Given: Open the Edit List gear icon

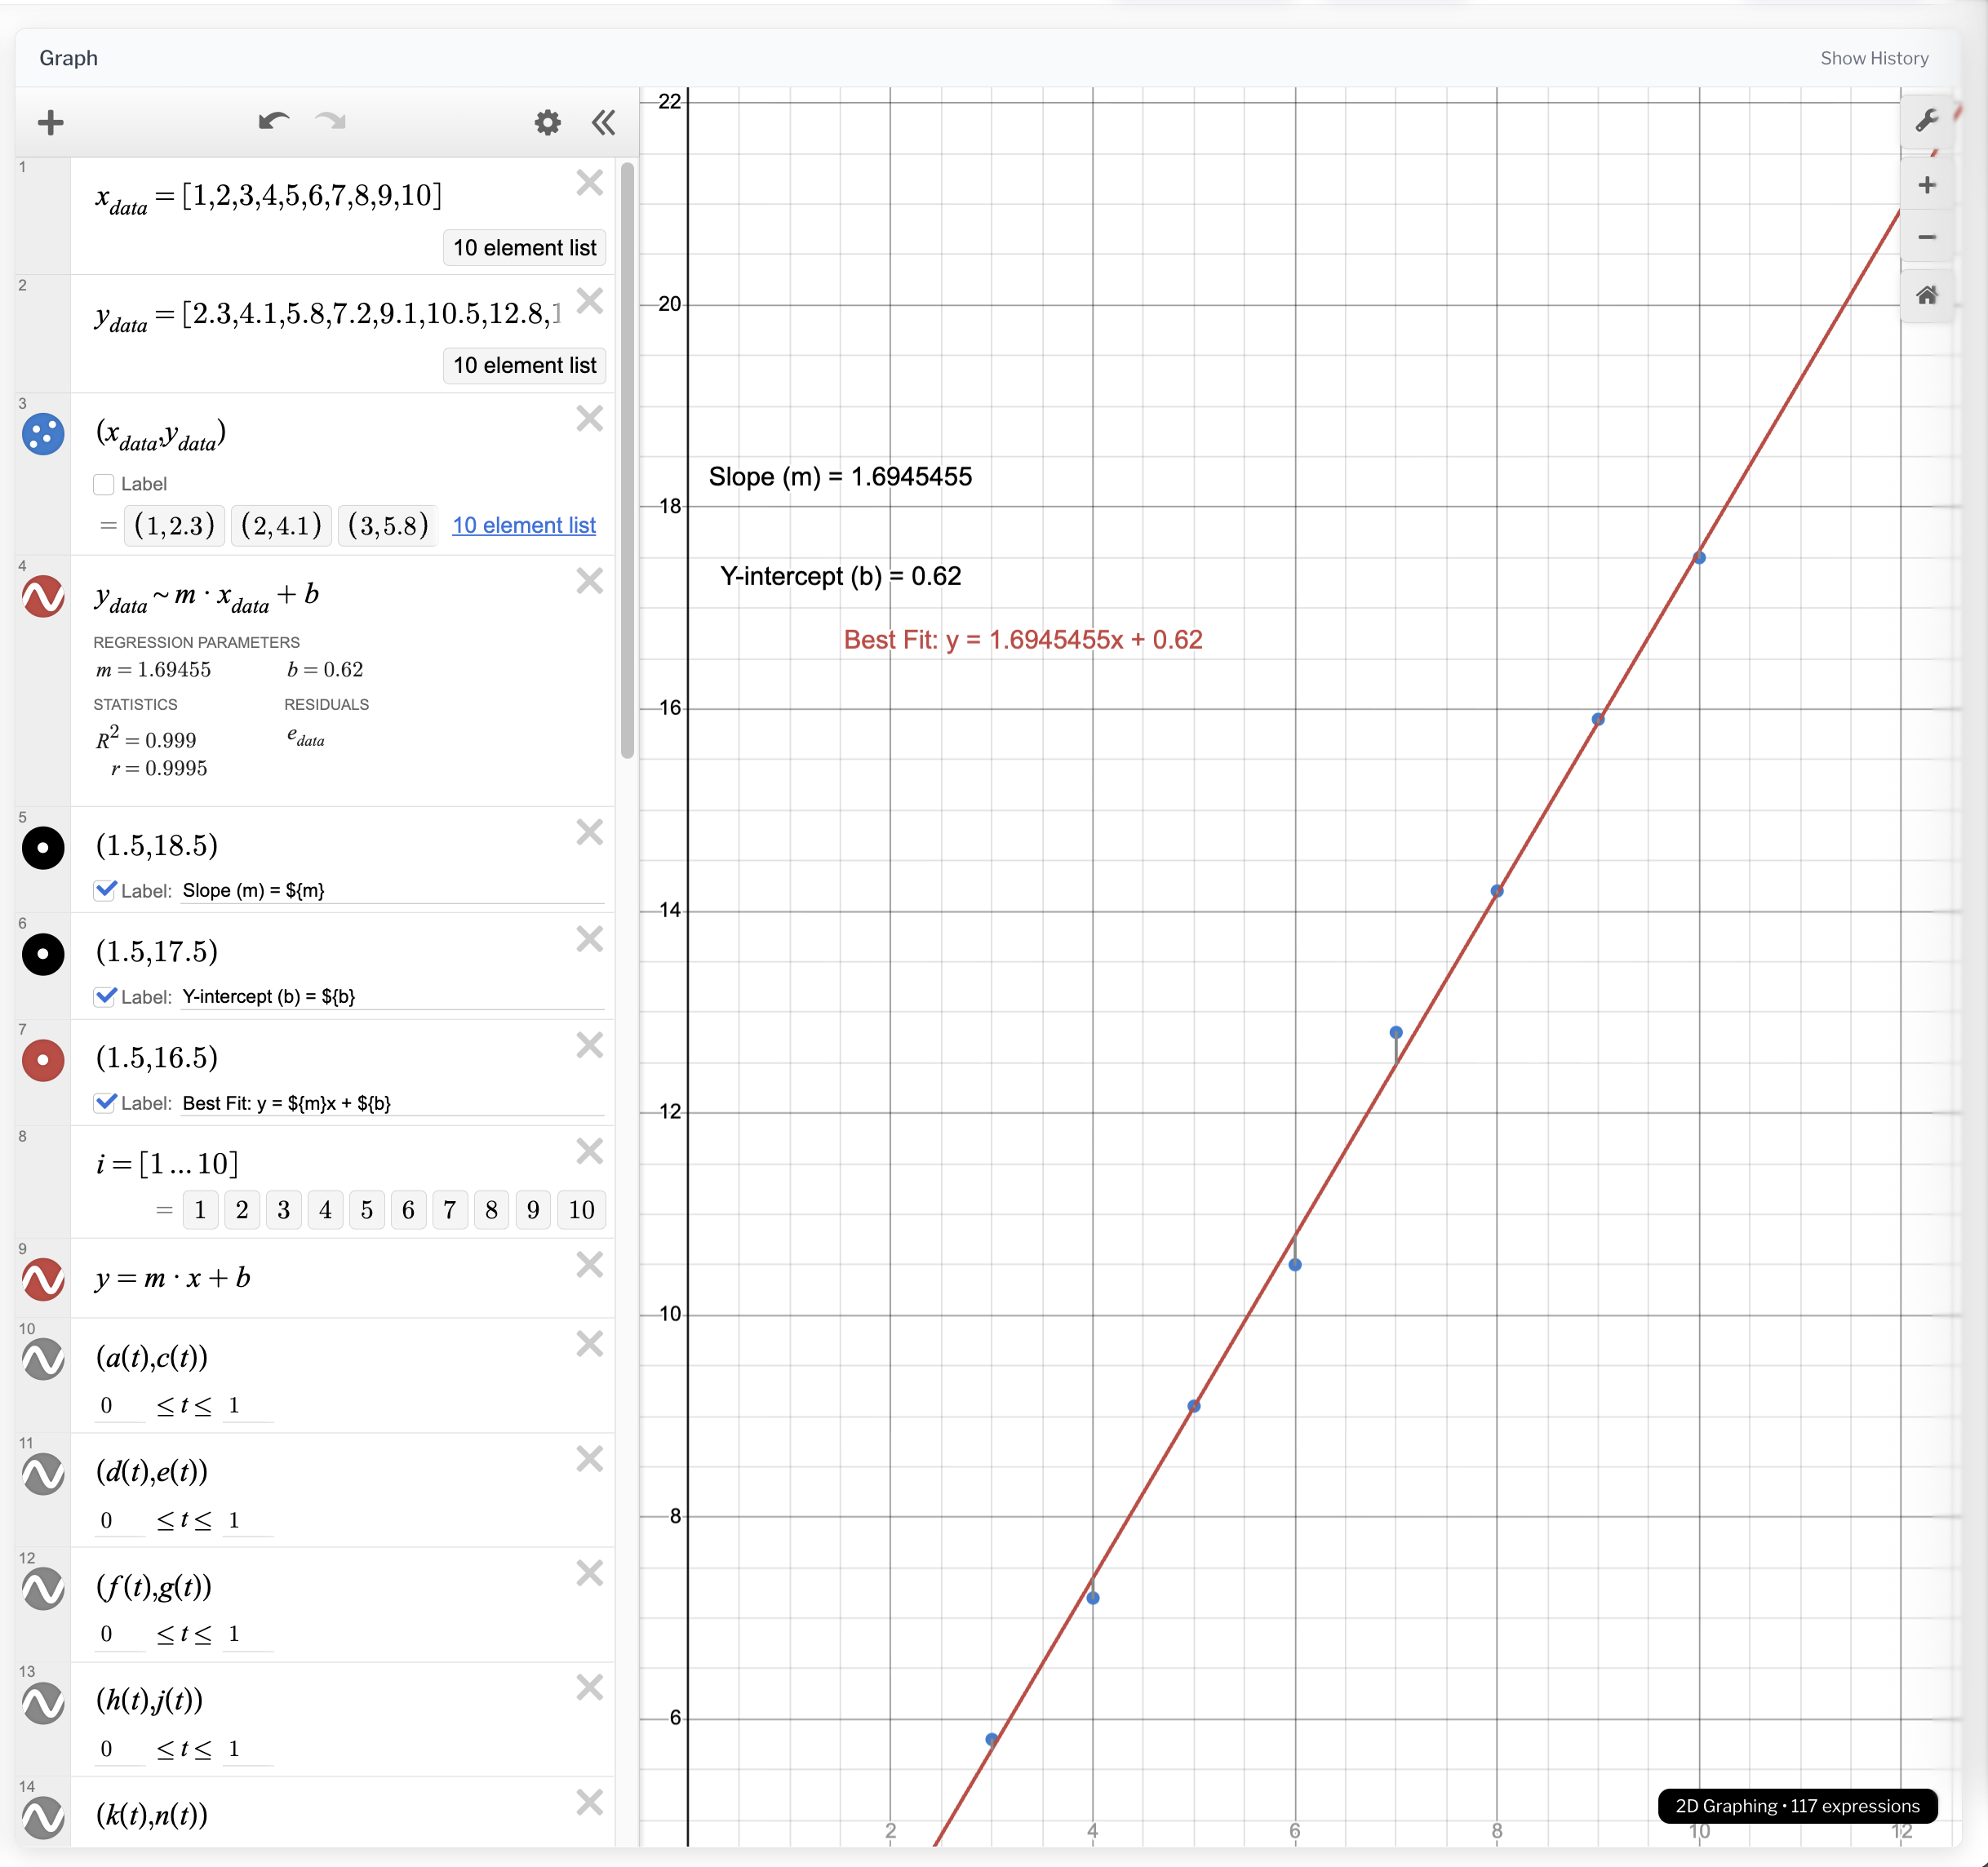Looking at the screenshot, I should (547, 123).
